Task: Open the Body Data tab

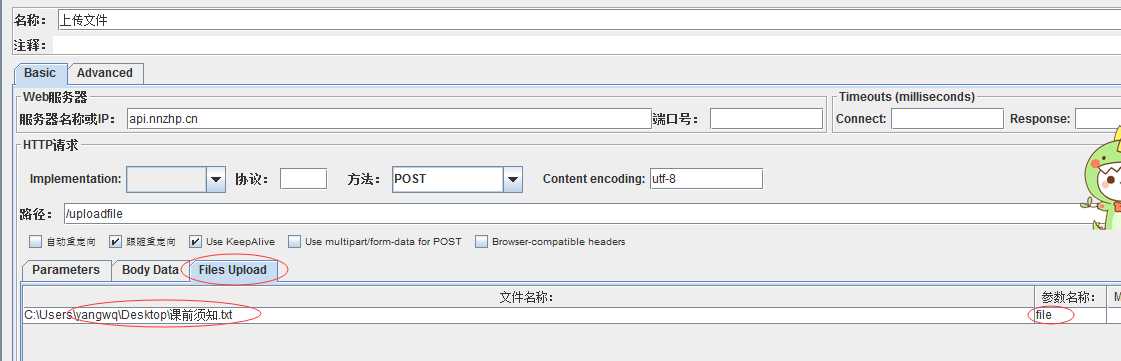Action: 150,270
